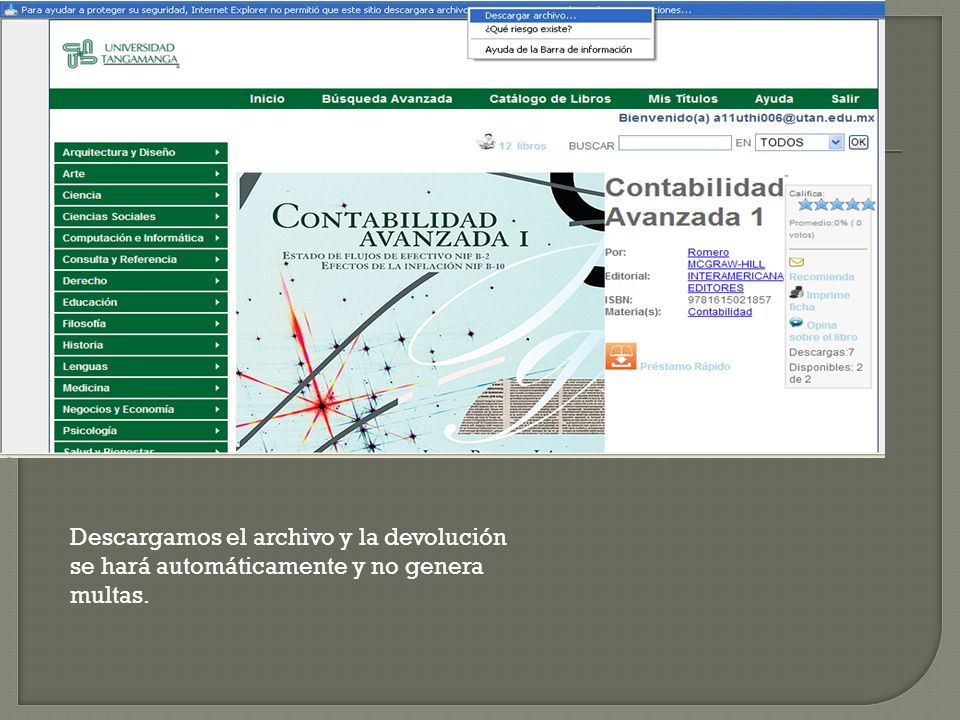This screenshot has height=720, width=960.
Task: Open the TODOS search scope dropdown
Action: click(800, 142)
